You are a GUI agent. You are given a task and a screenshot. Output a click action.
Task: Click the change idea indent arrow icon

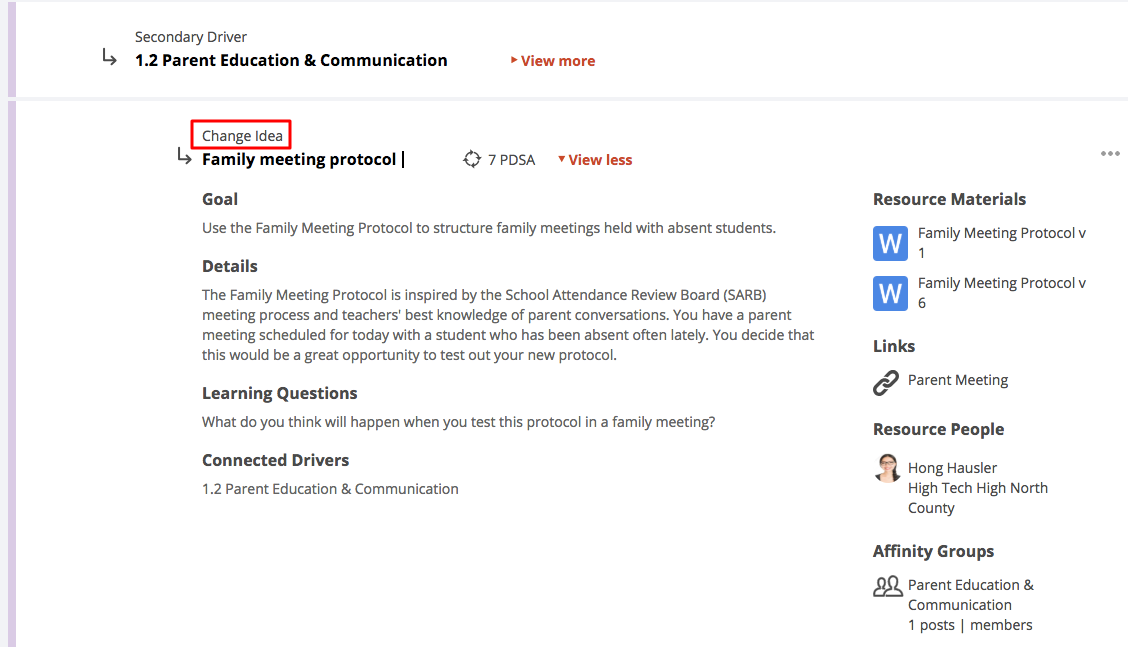184,156
